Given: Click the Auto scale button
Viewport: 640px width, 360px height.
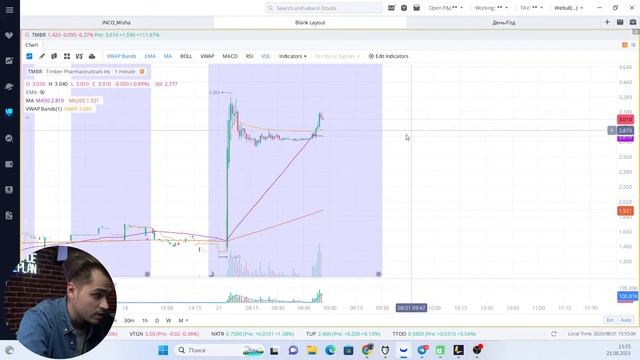Looking at the screenshot, I should click(x=625, y=320).
